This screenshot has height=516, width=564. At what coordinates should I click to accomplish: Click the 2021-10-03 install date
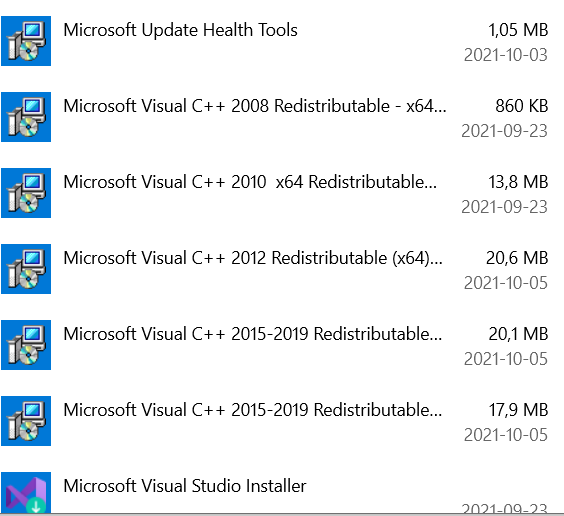coord(505,55)
